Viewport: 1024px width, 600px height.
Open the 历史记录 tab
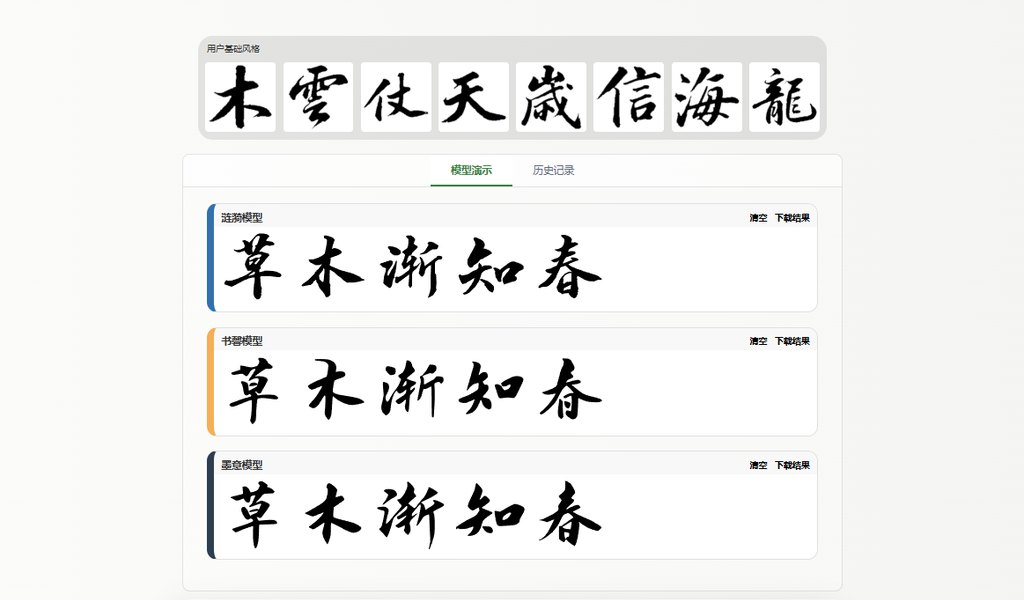click(x=553, y=170)
